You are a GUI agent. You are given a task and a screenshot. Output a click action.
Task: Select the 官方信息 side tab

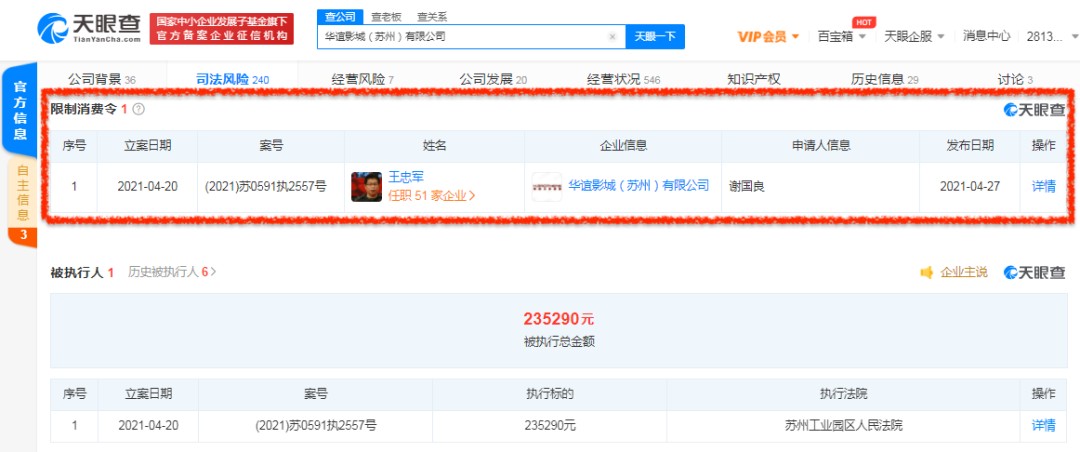(20, 110)
